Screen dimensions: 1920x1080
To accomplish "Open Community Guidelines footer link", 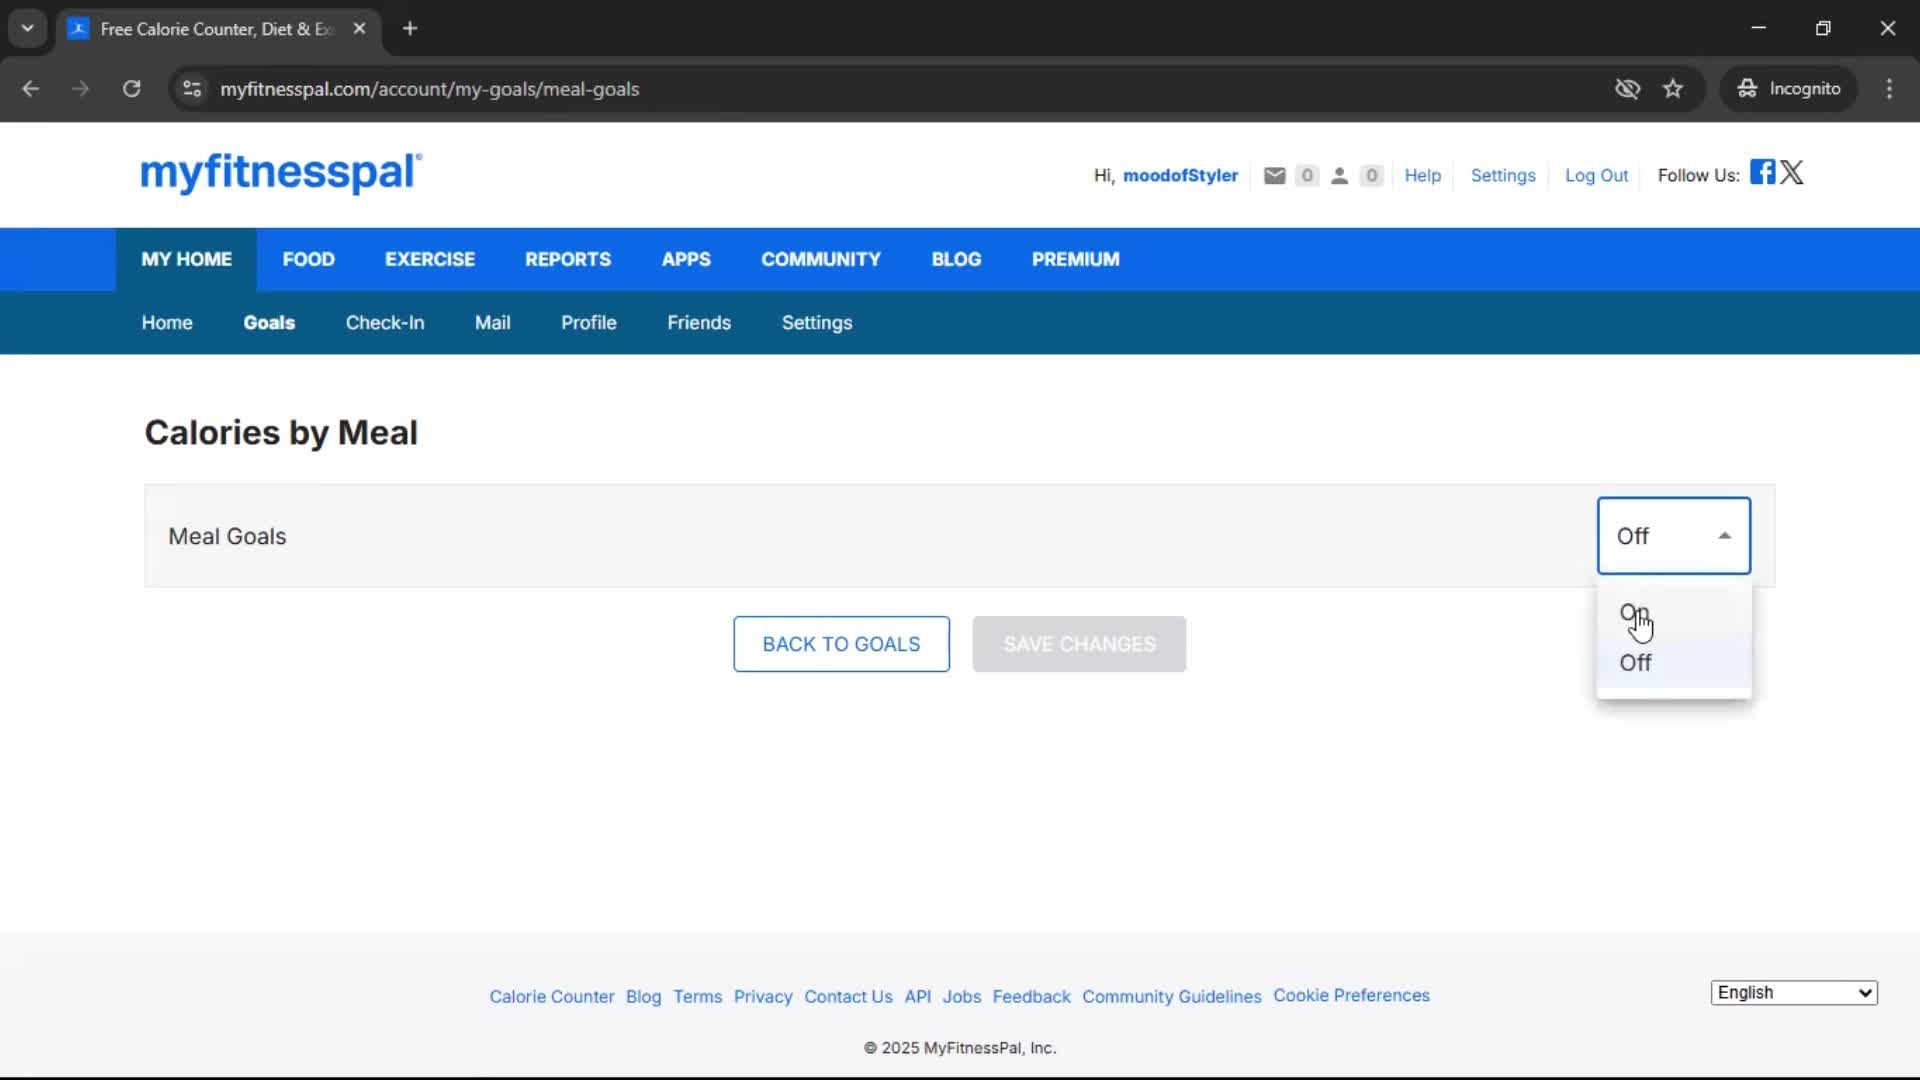I will [x=1172, y=997].
